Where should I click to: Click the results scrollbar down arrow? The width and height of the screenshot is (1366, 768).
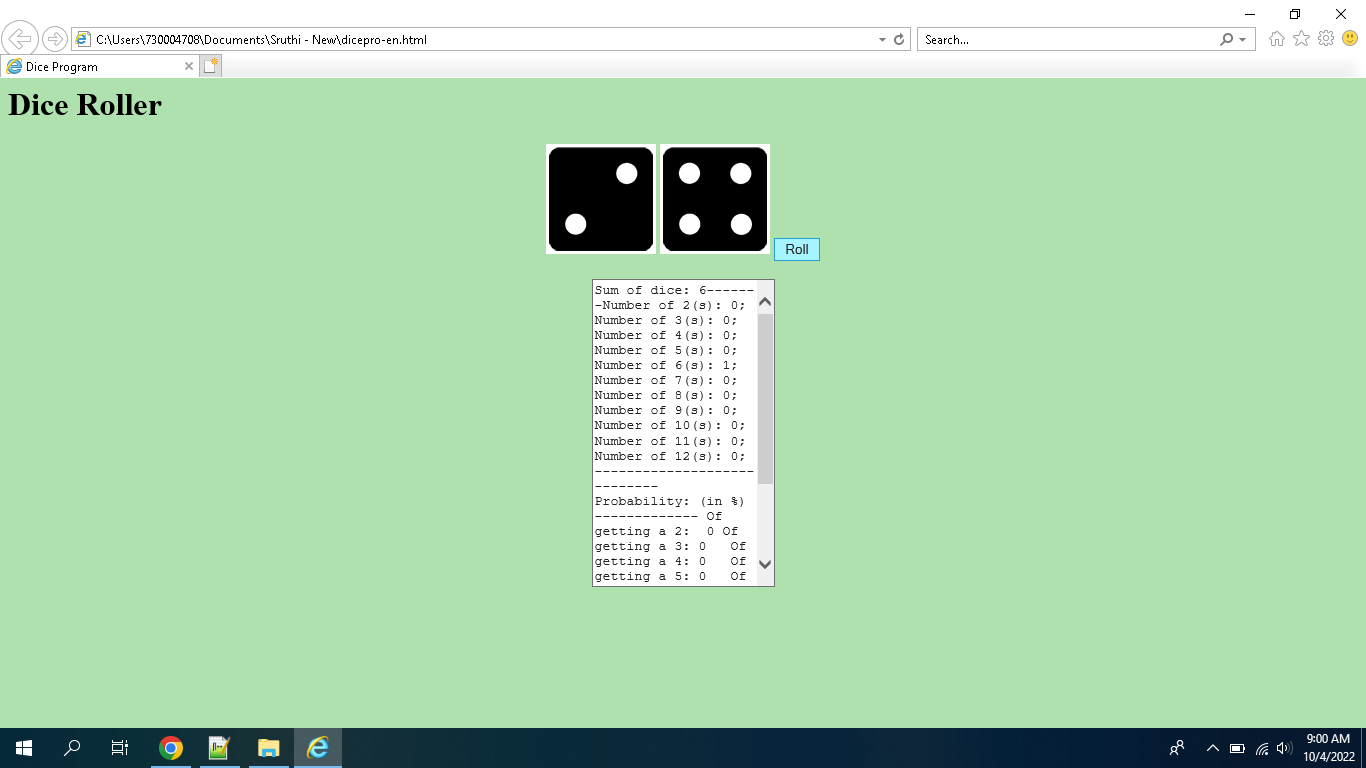765,564
